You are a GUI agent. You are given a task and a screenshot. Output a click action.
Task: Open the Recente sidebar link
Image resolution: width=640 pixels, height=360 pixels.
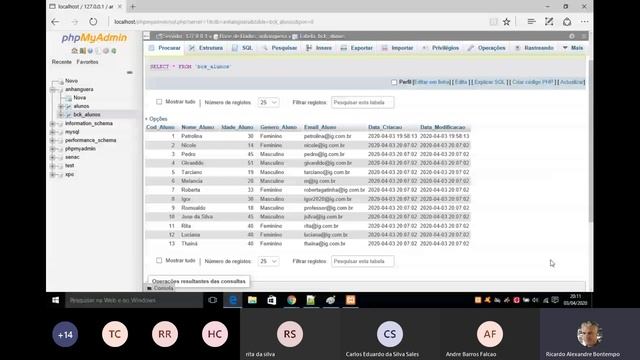click(x=62, y=62)
